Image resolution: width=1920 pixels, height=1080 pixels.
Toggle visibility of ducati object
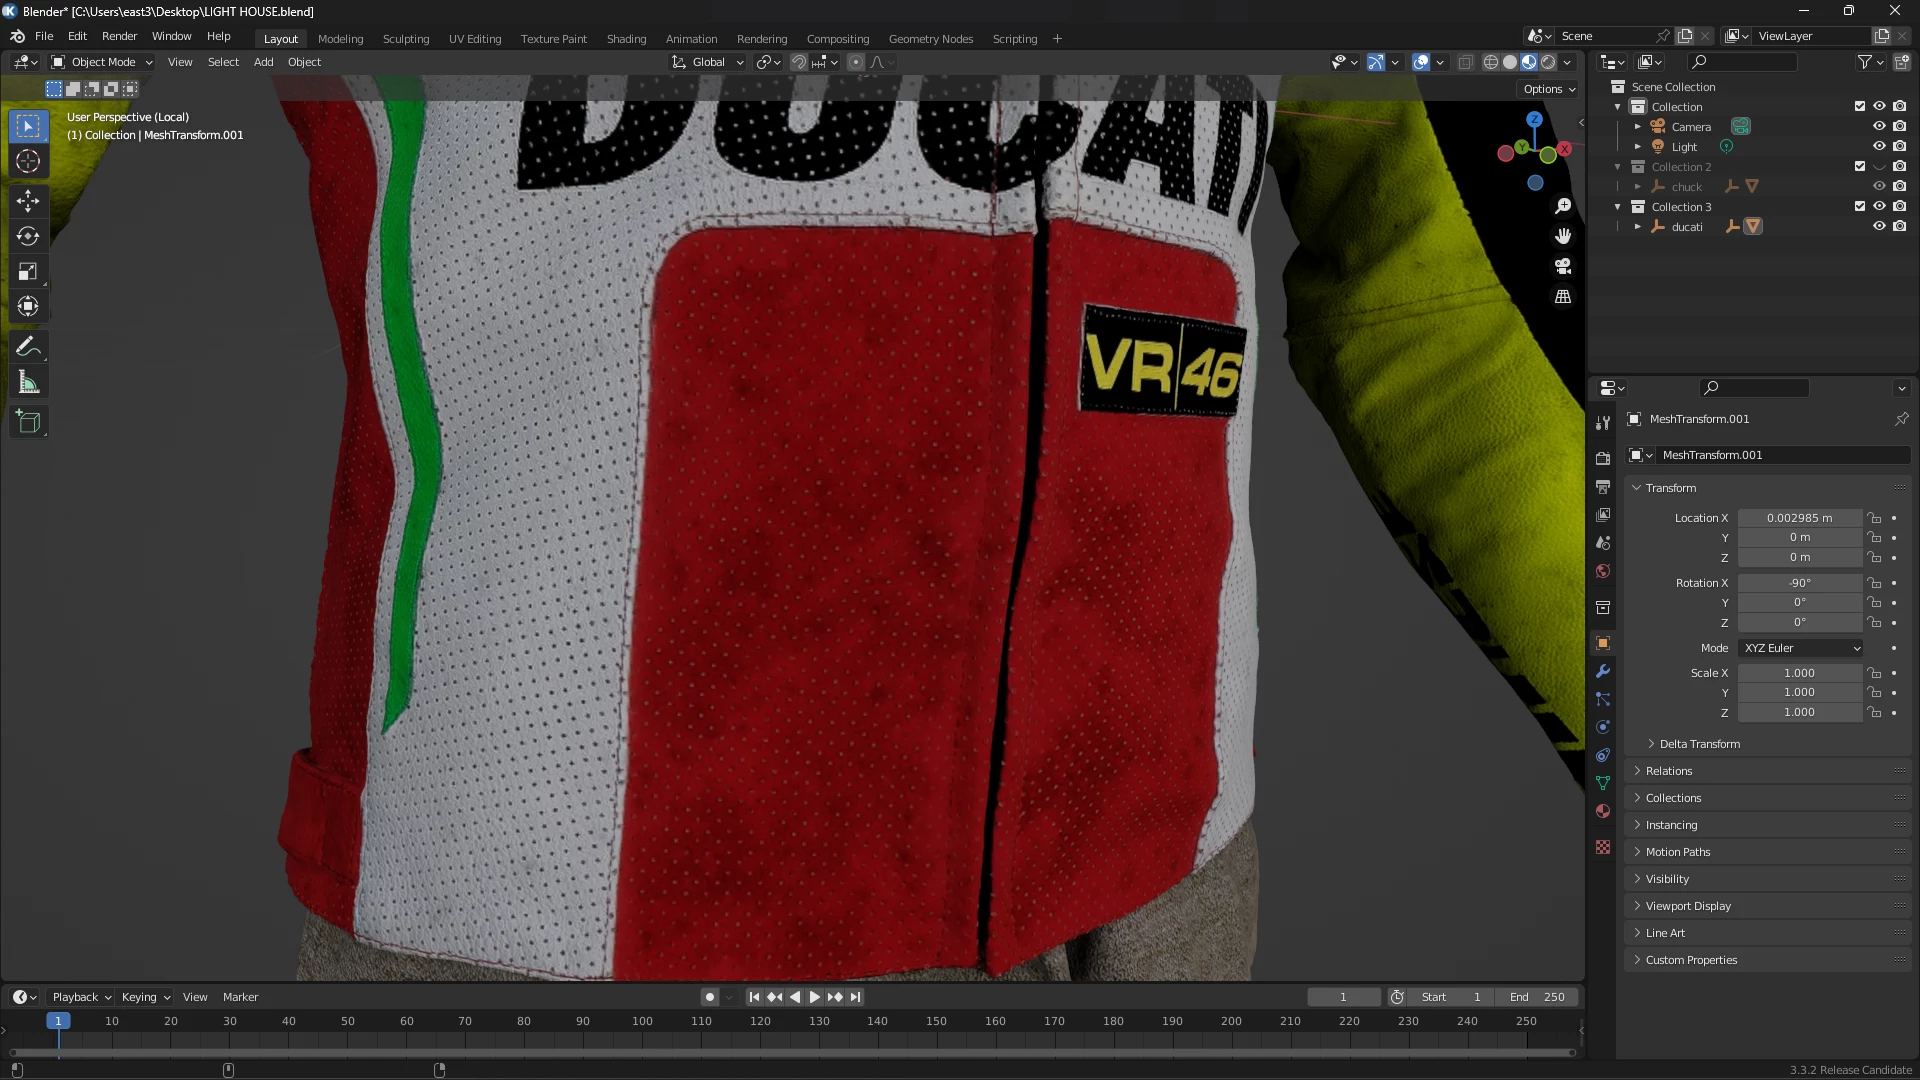pos(1879,227)
